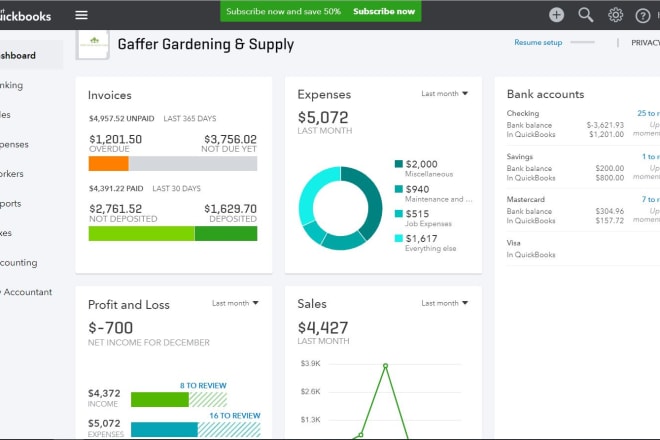Click the Savings 1 to review link

[651, 157]
